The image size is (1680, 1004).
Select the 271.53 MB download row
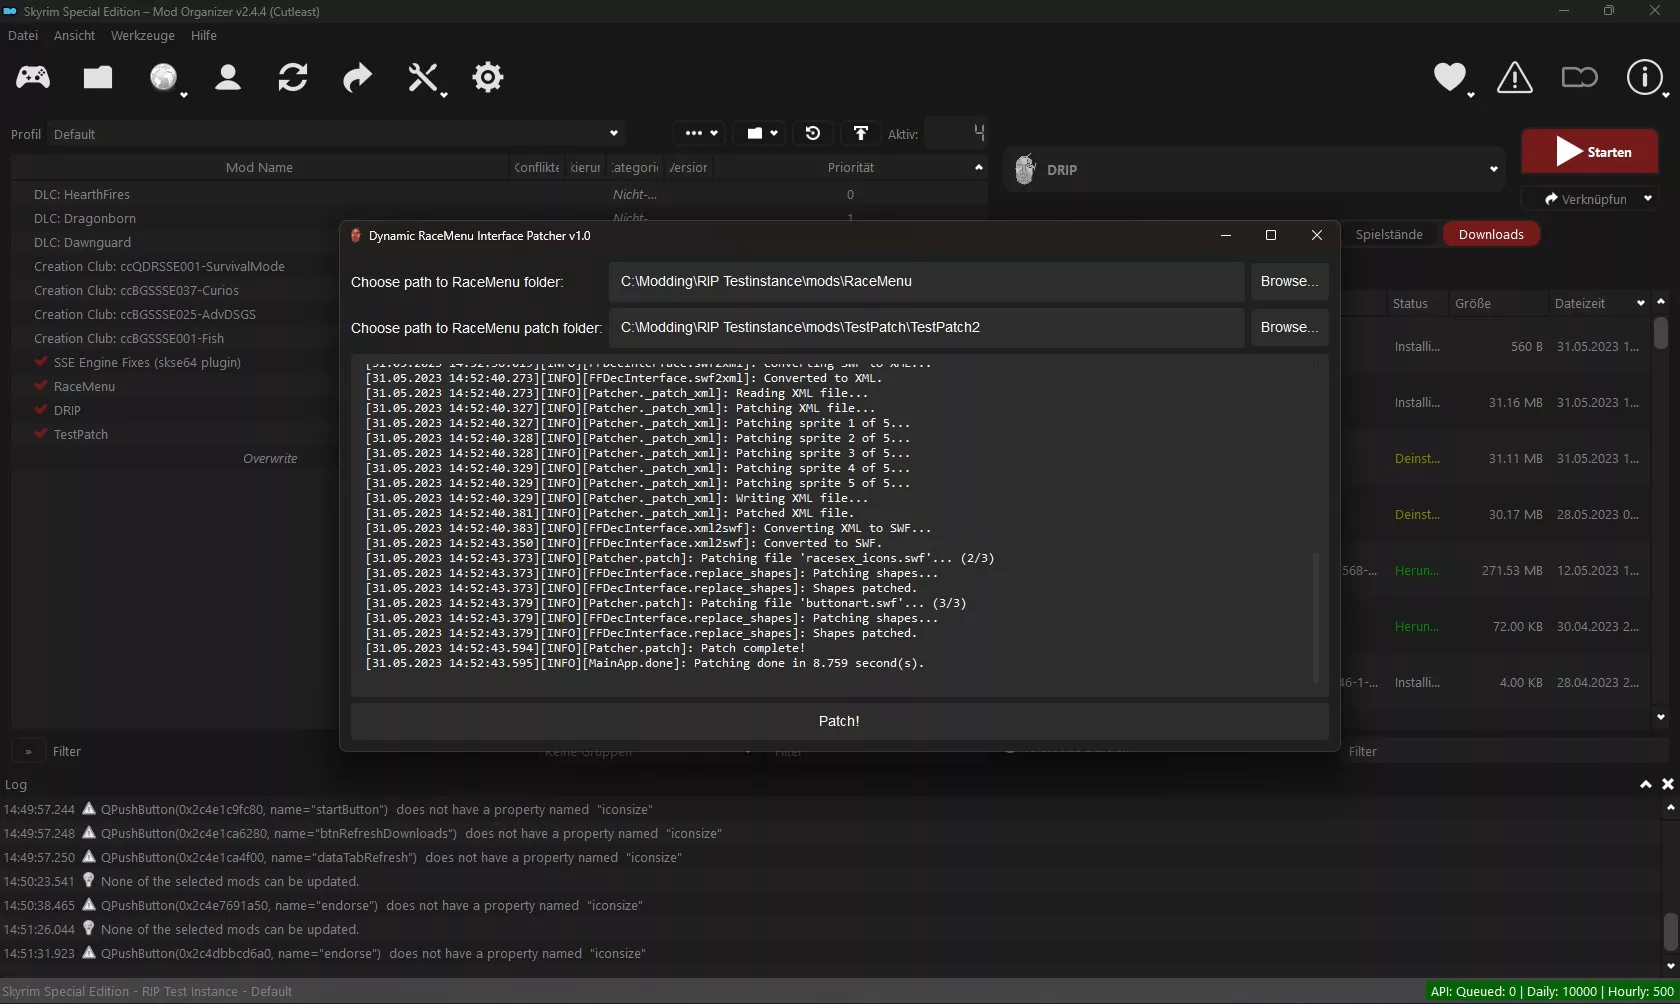1497,571
